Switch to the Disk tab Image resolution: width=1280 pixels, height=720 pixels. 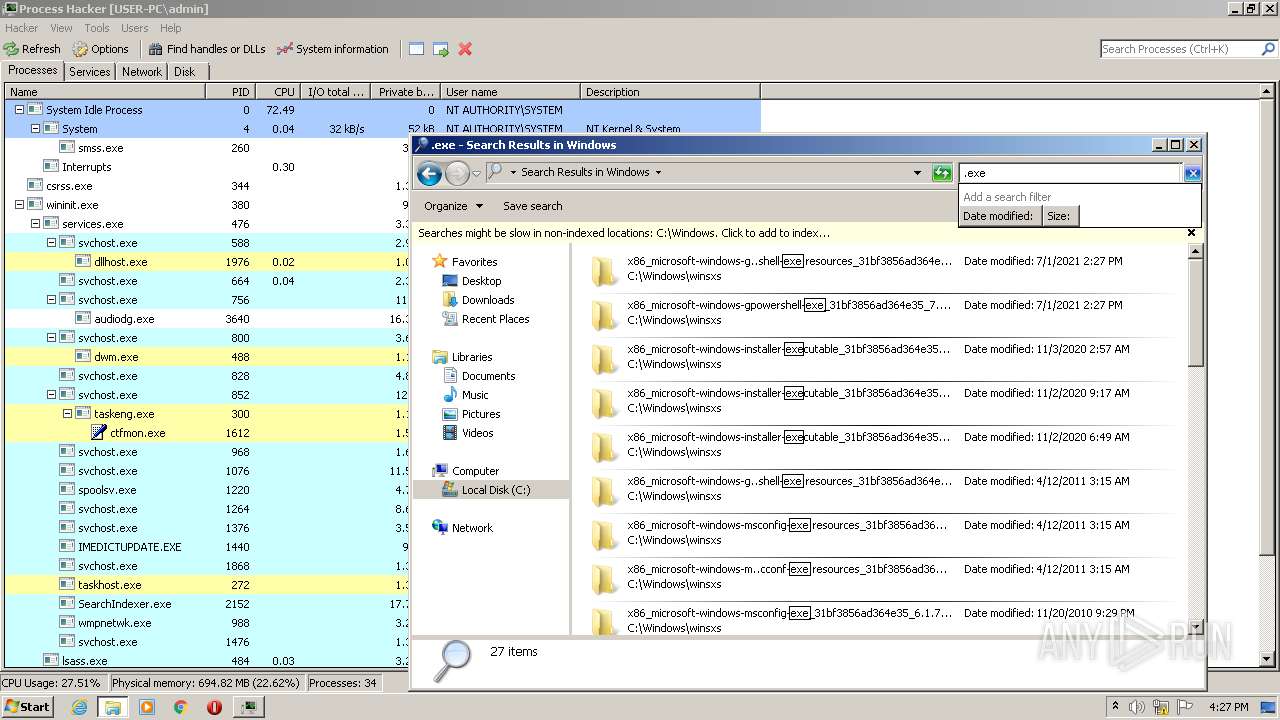[185, 72]
